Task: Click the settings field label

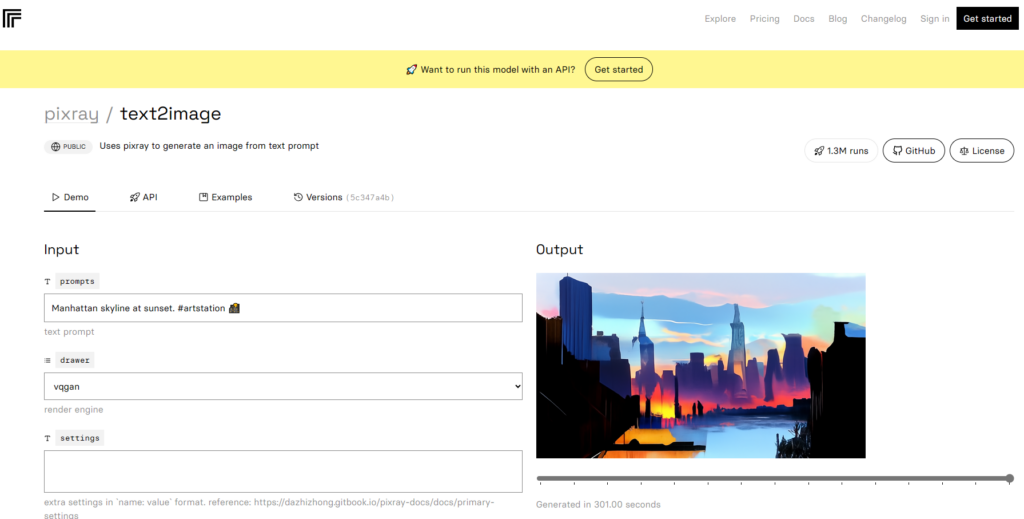Action: point(80,438)
